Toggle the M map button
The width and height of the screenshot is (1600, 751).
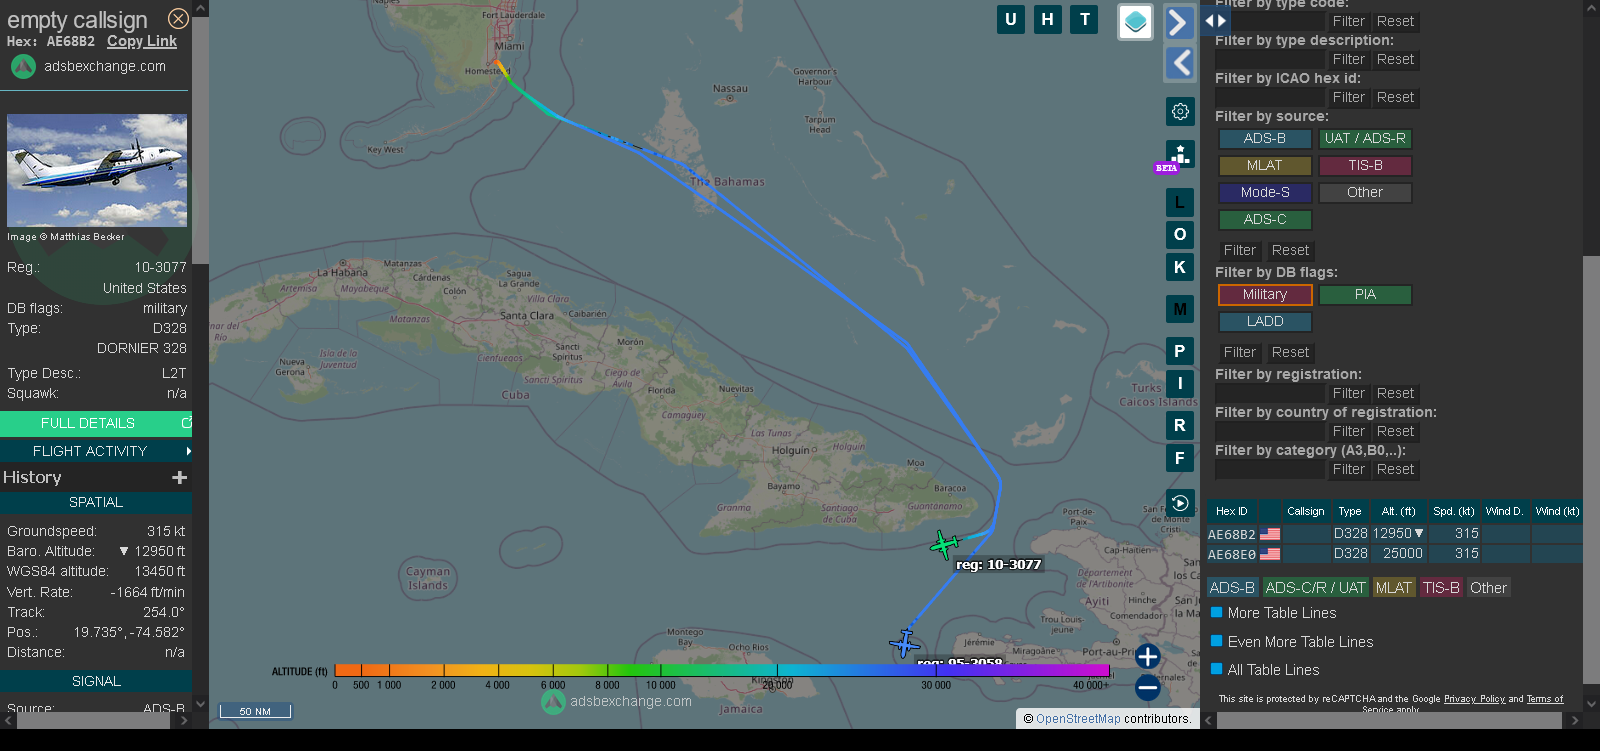point(1180,309)
